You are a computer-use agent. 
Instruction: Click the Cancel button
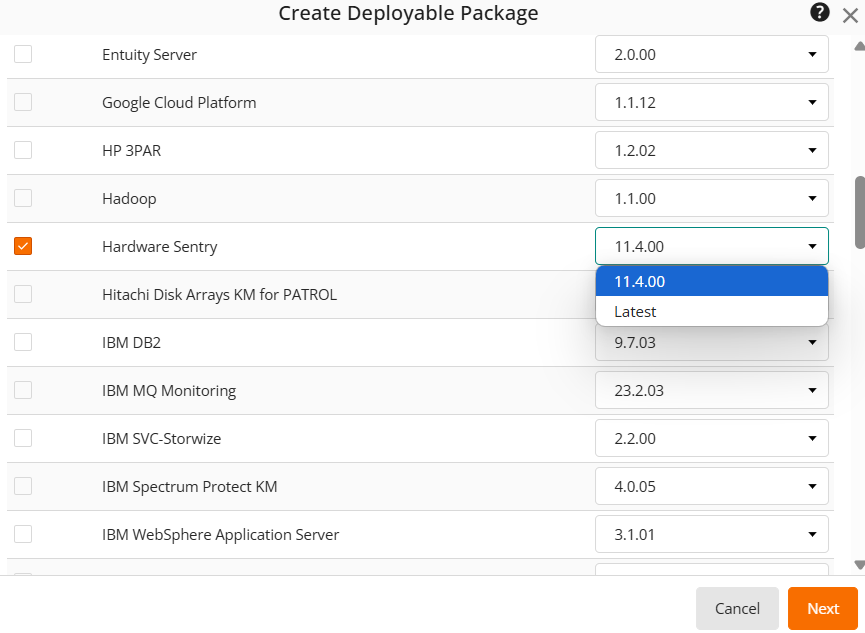[x=737, y=608]
